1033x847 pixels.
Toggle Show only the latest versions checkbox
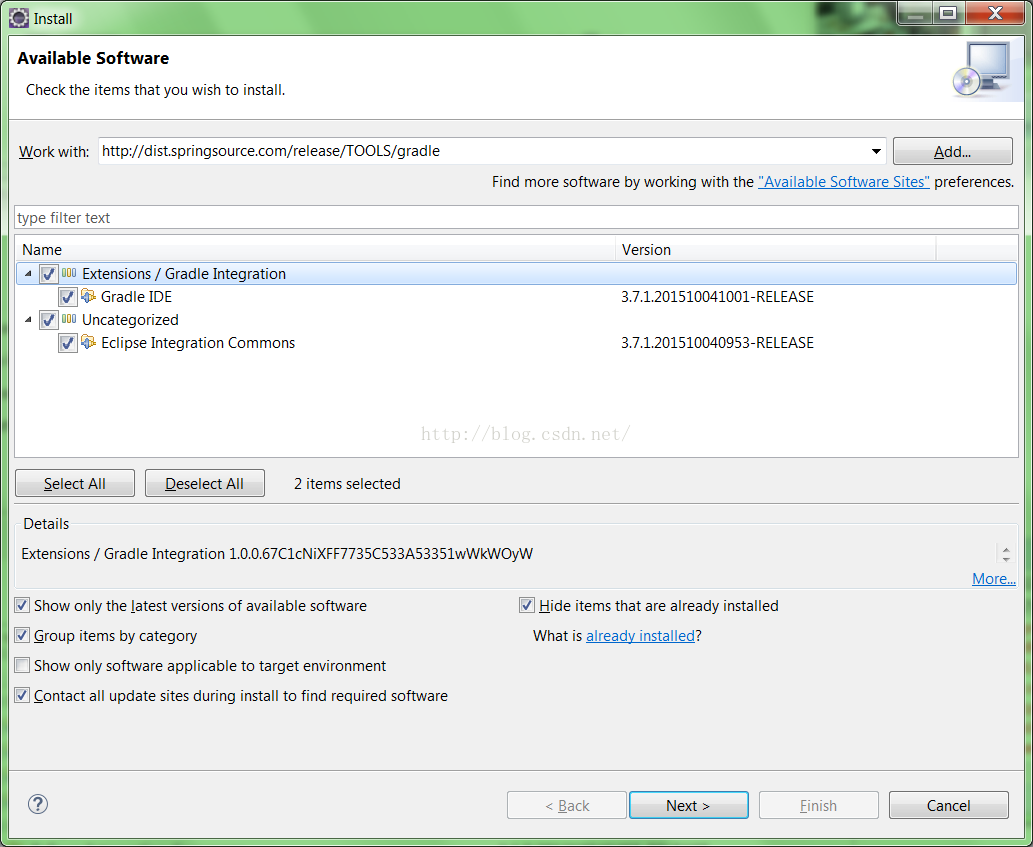point(22,605)
